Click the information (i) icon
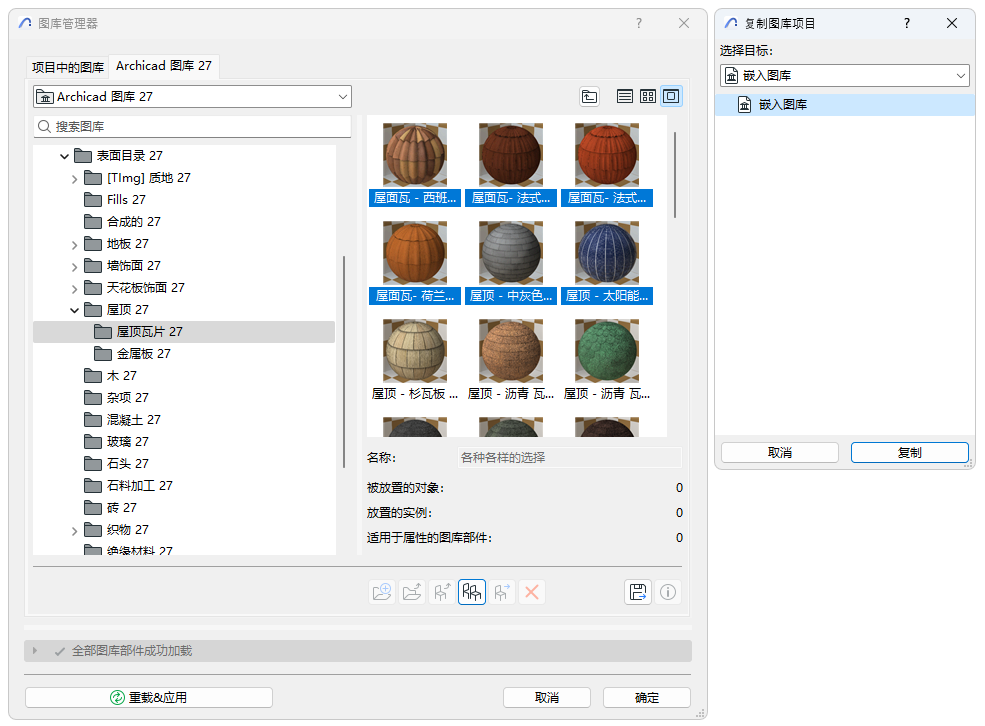Screen dimensions: 985x726 668,592
